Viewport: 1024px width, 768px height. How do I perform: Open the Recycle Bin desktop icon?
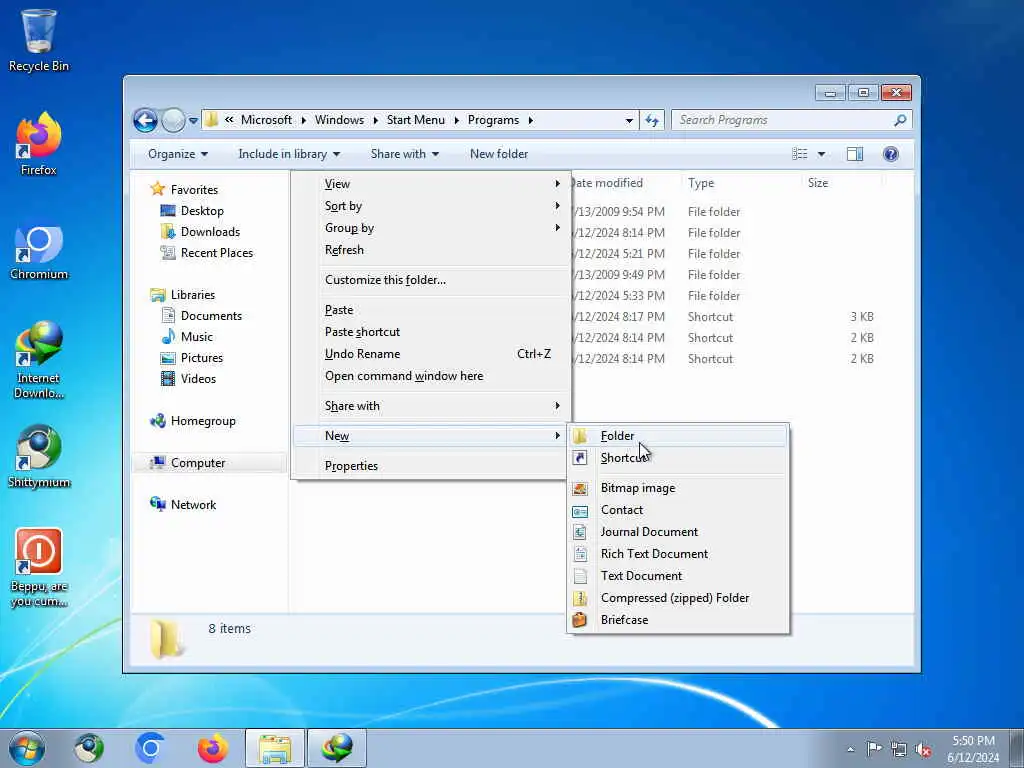[x=39, y=39]
